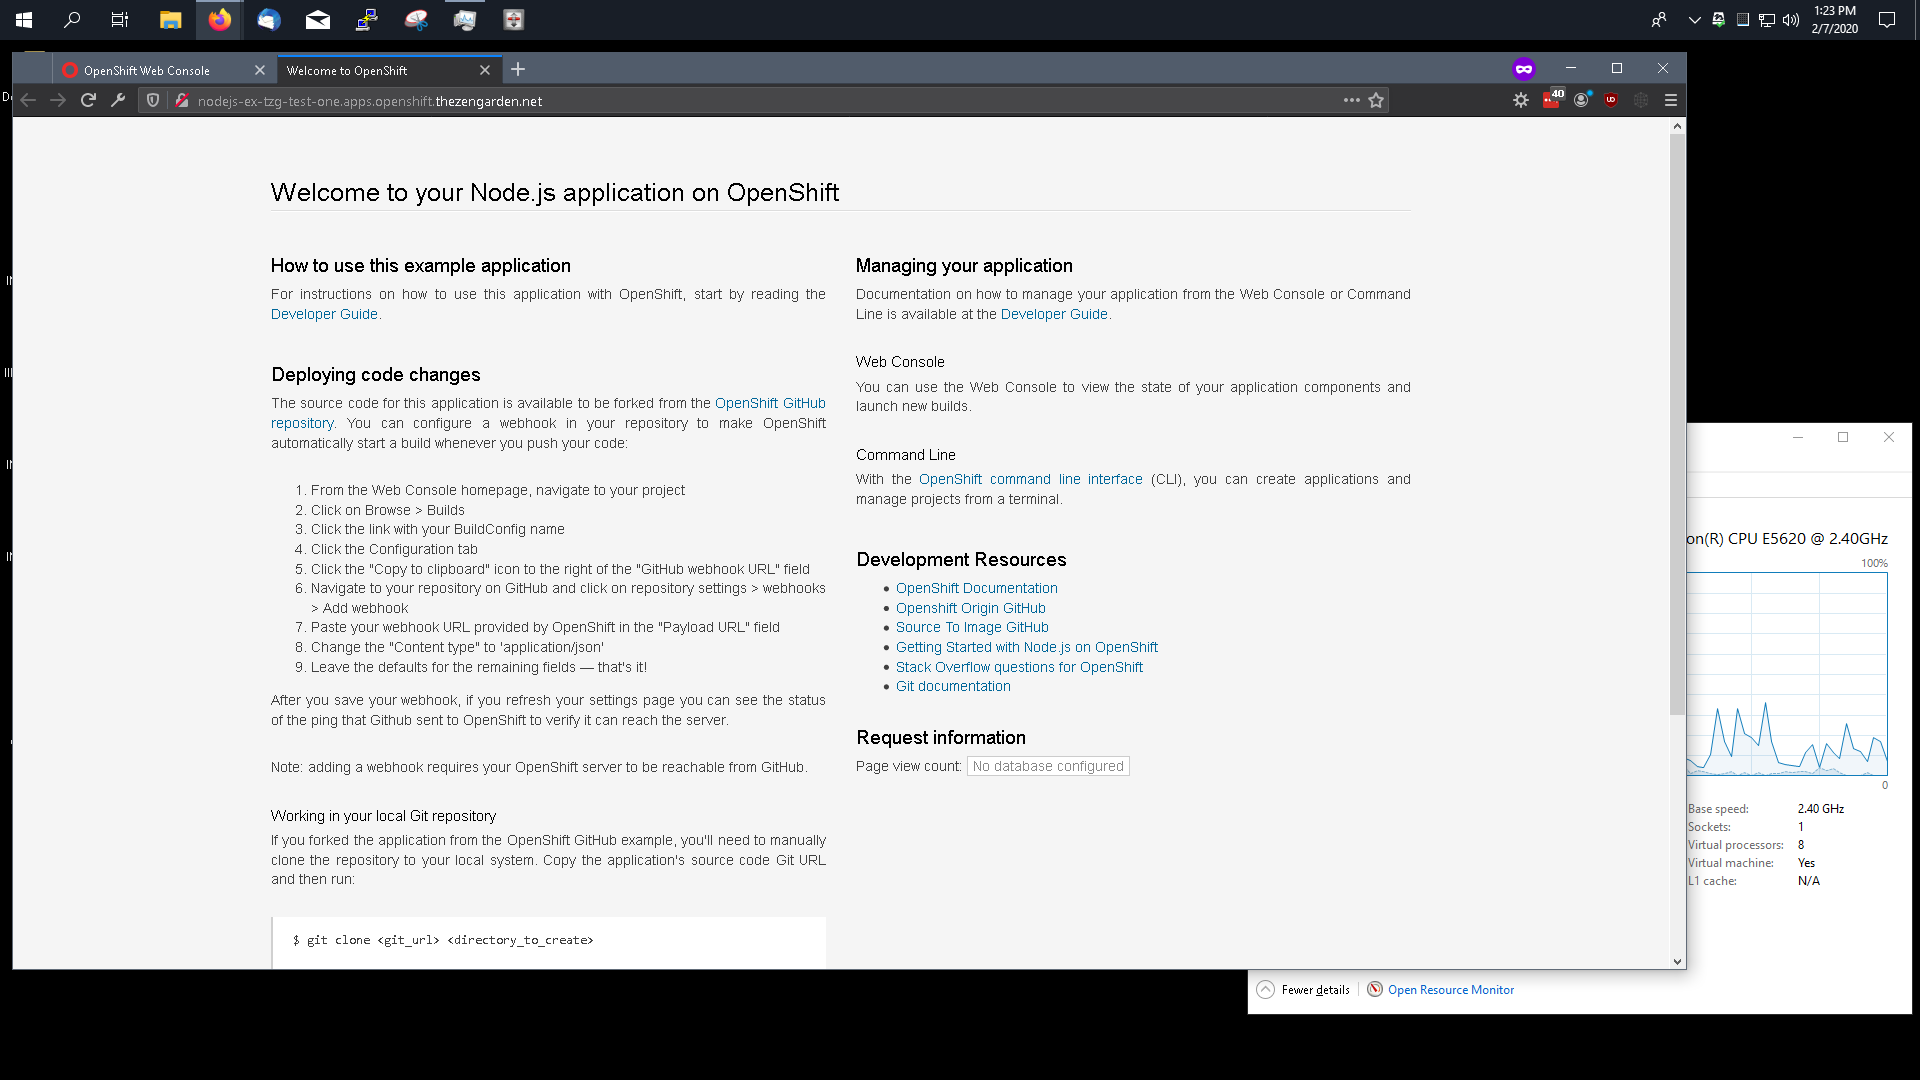Screen dimensions: 1920x1080
Task: Open Task View on the taskbar
Action: 120,19
